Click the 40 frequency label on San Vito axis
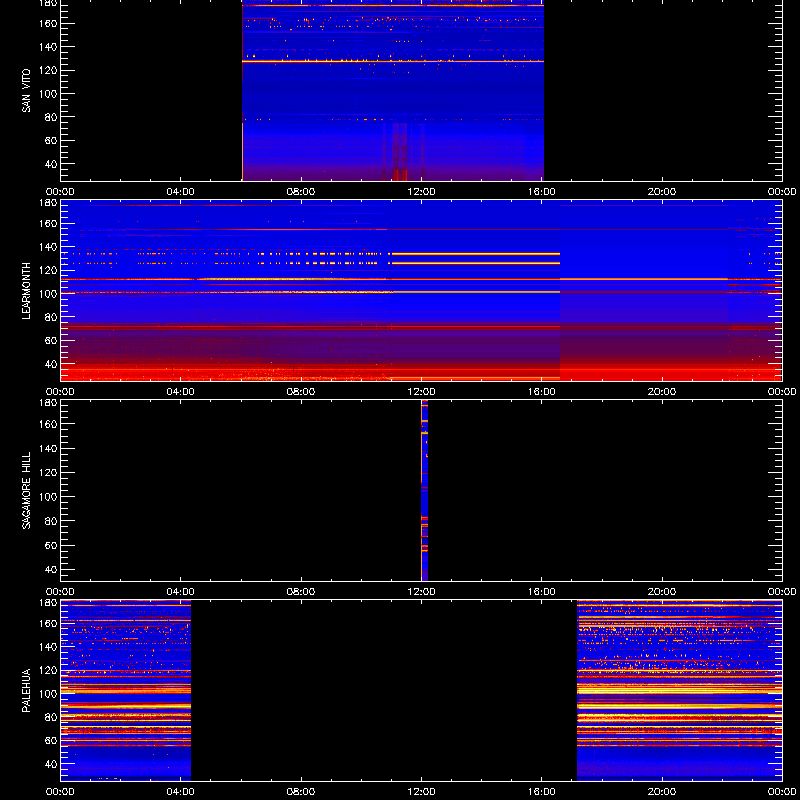The width and height of the screenshot is (800, 800). [x=51, y=164]
